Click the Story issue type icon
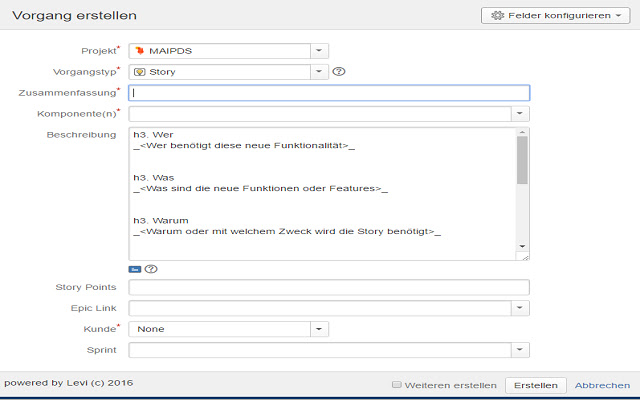The height and width of the screenshot is (400, 640). point(140,72)
